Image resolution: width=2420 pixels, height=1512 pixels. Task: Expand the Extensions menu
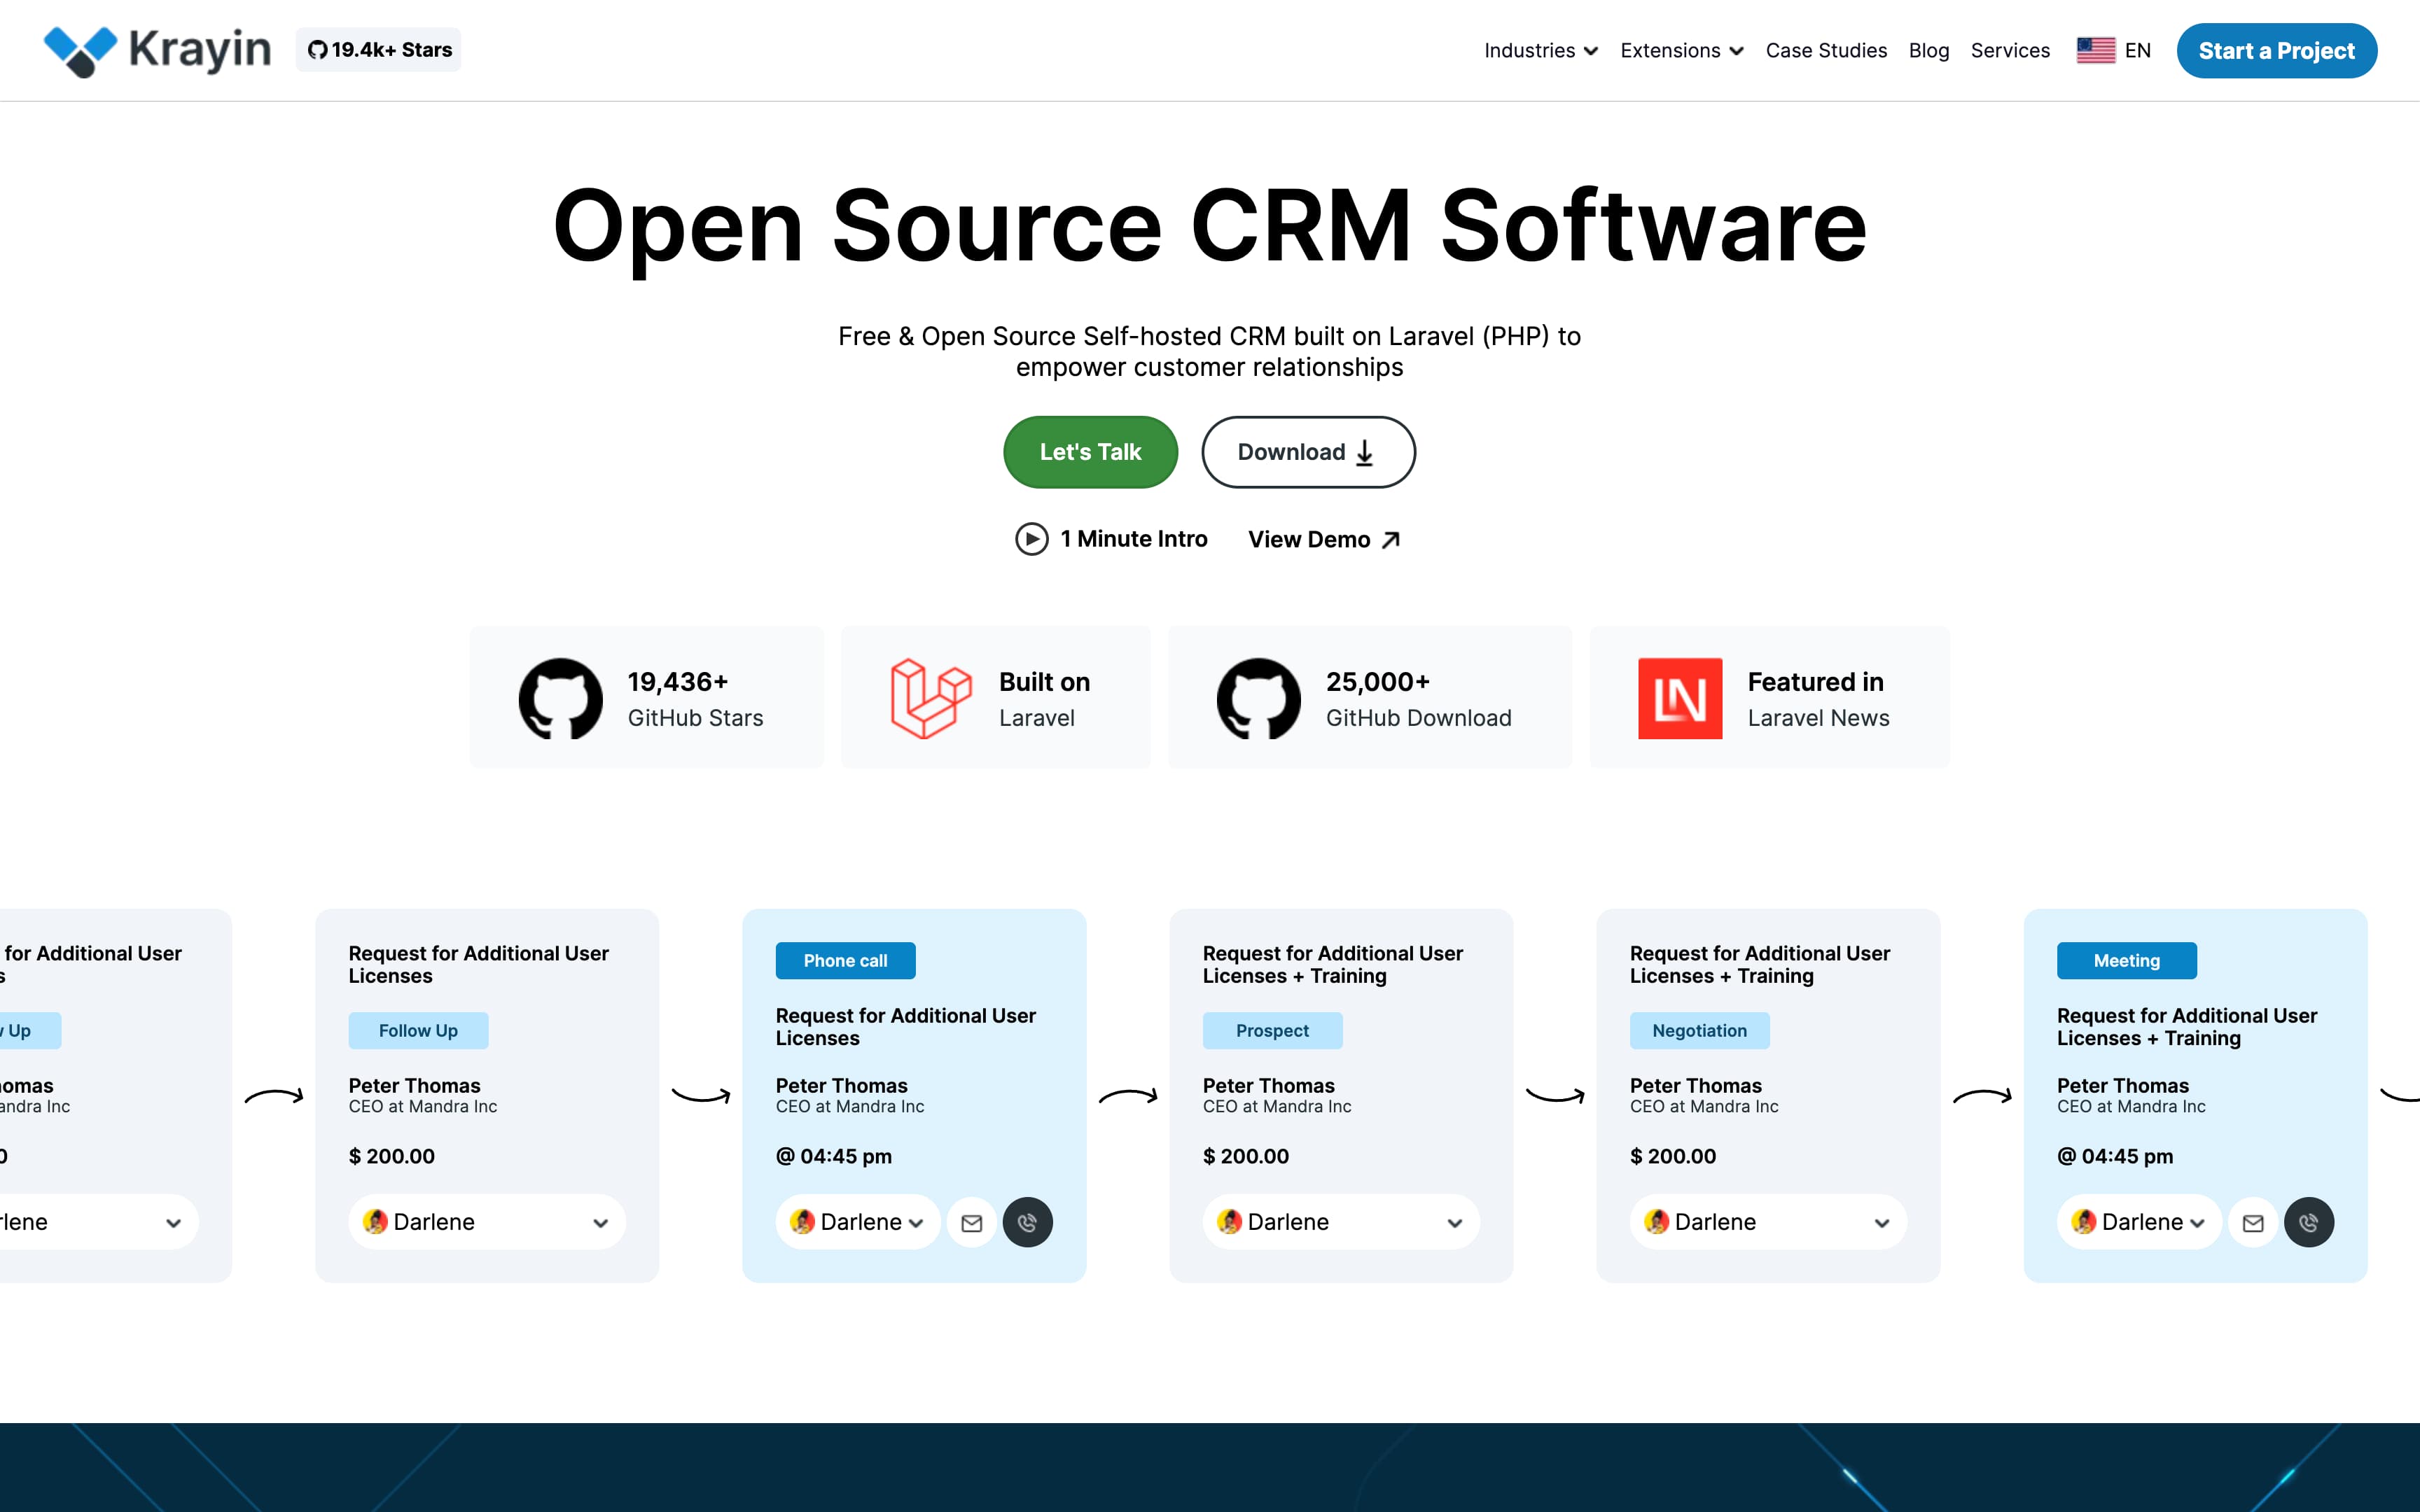1681,51
